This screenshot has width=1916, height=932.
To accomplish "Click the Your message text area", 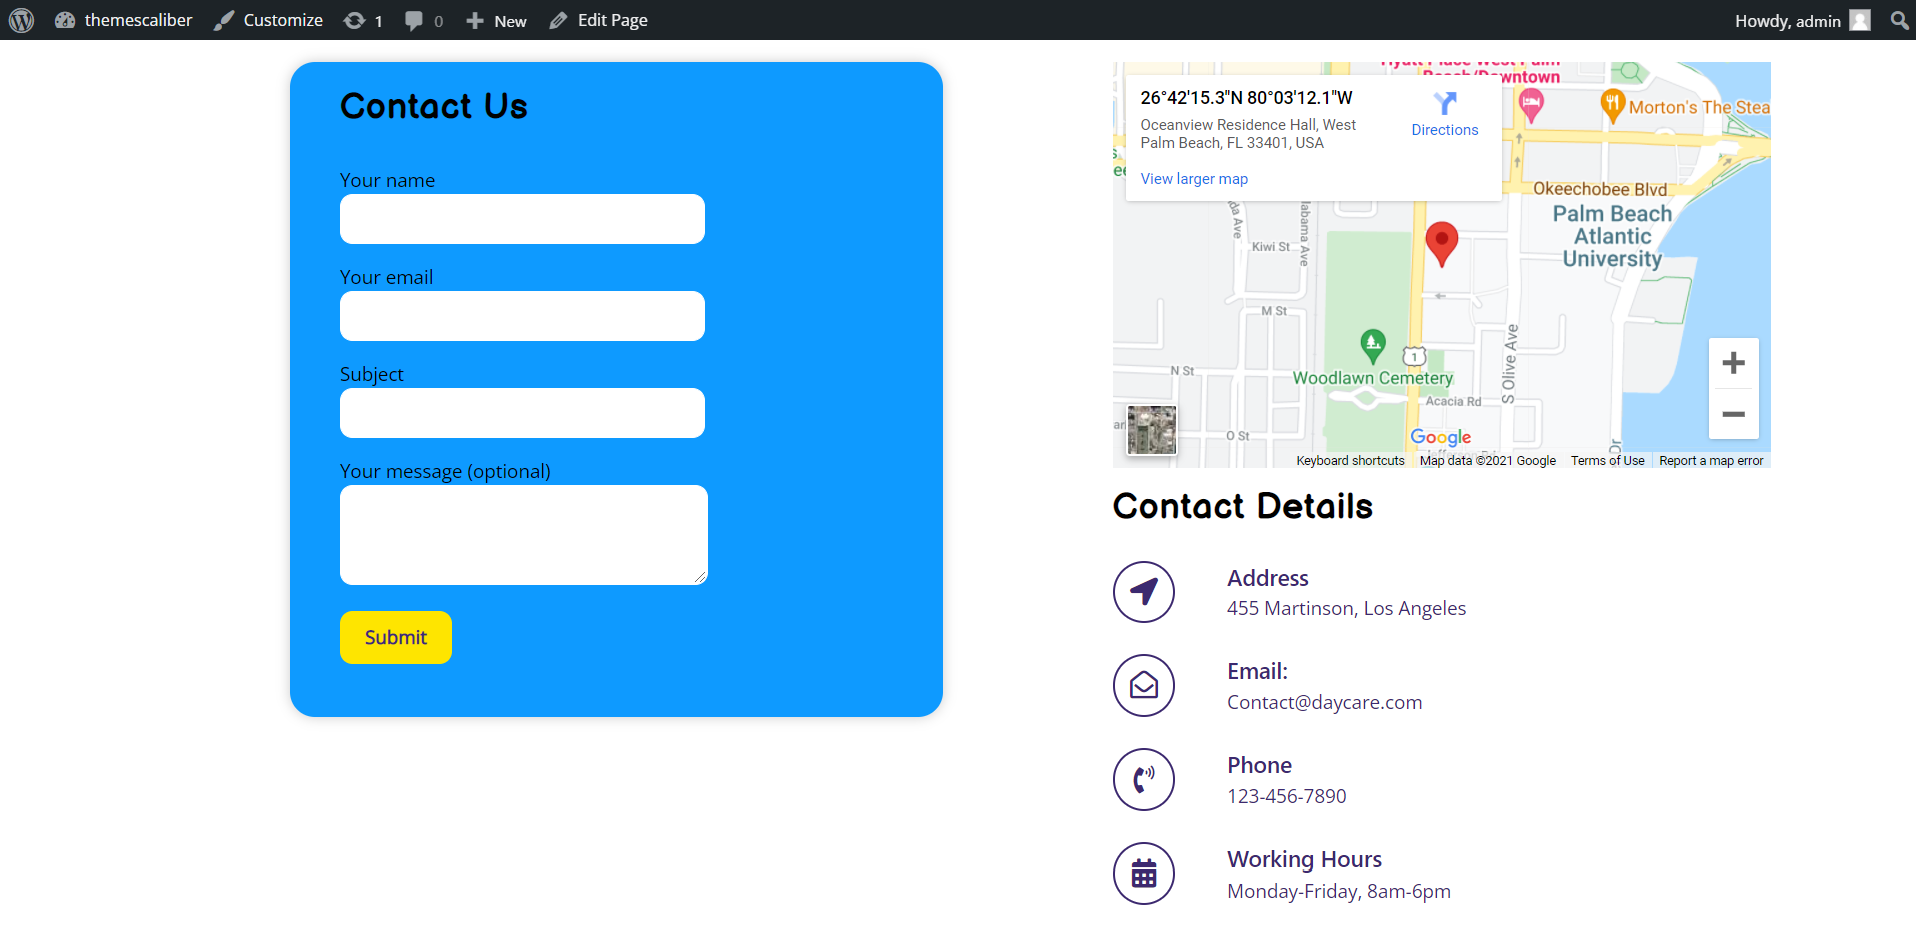I will coord(523,534).
